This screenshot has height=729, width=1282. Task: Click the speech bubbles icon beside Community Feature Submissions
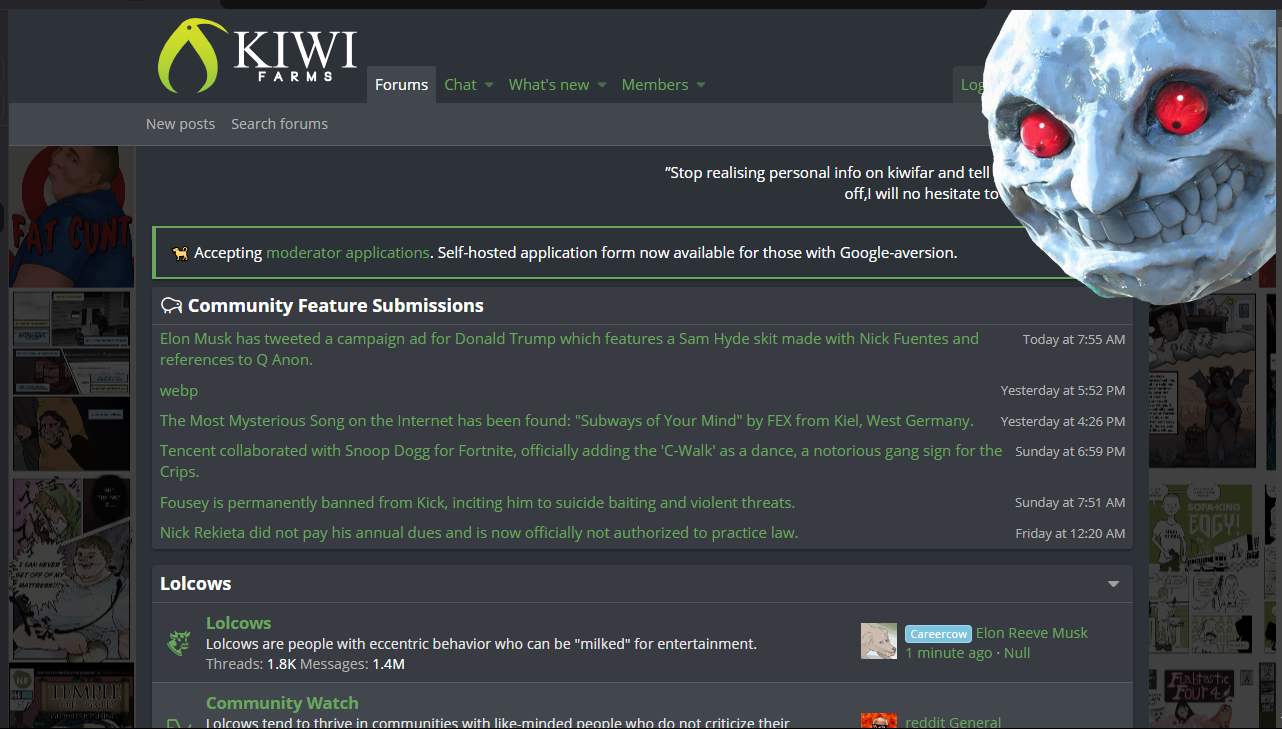click(x=171, y=306)
